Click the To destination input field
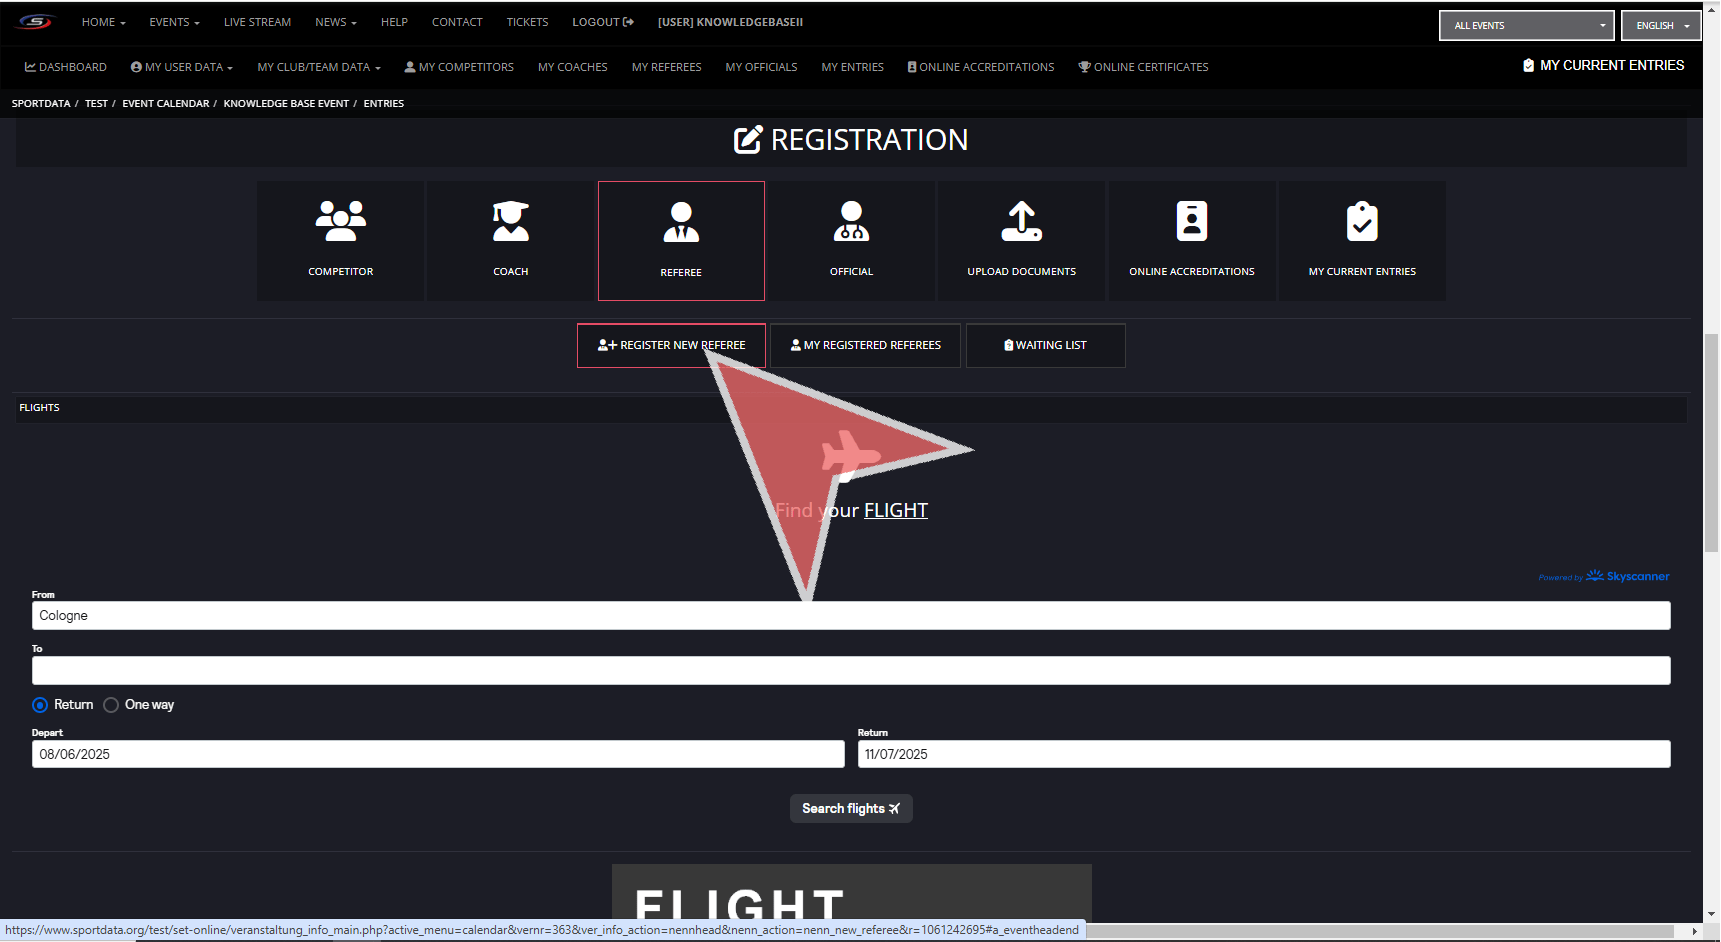Image resolution: width=1721 pixels, height=942 pixels. click(x=851, y=670)
